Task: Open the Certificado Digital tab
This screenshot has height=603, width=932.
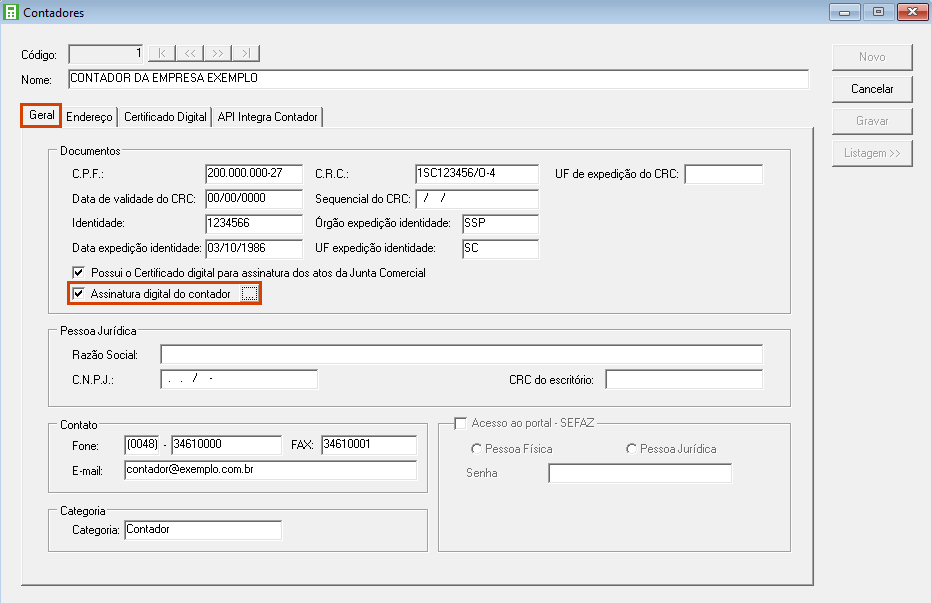Action: [165, 117]
